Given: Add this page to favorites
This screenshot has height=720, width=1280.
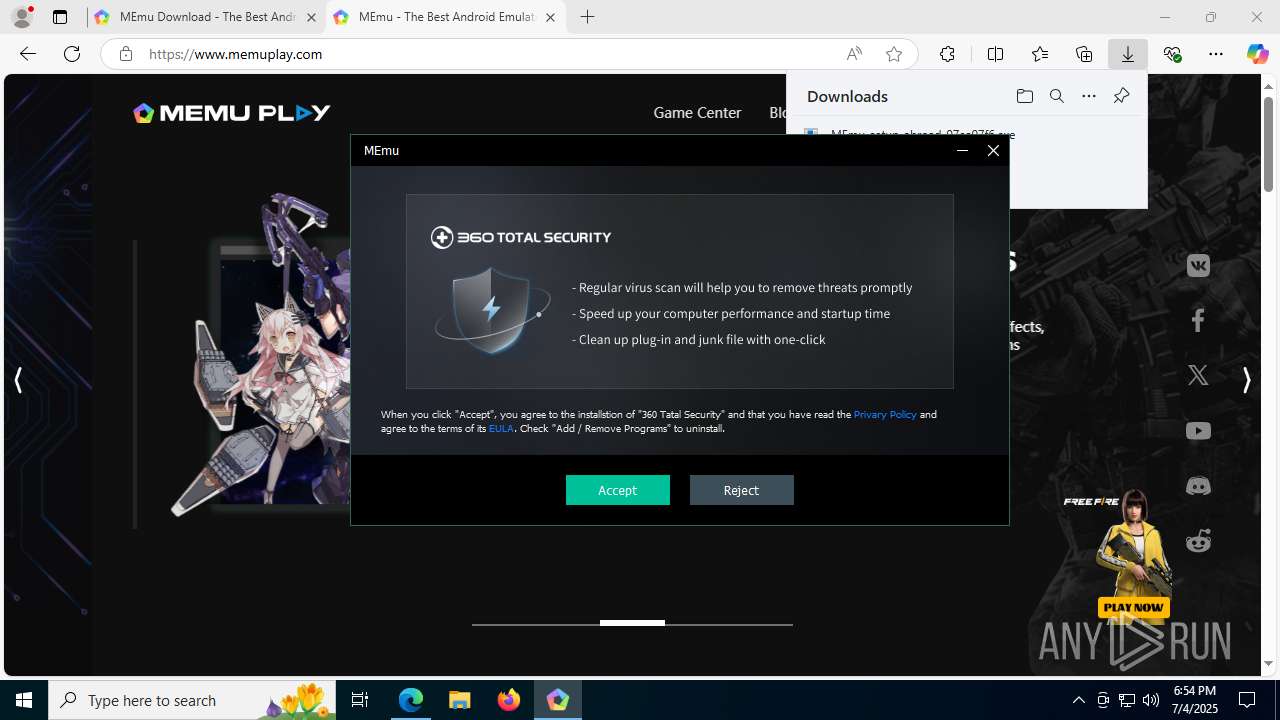Looking at the screenshot, I should 894,54.
